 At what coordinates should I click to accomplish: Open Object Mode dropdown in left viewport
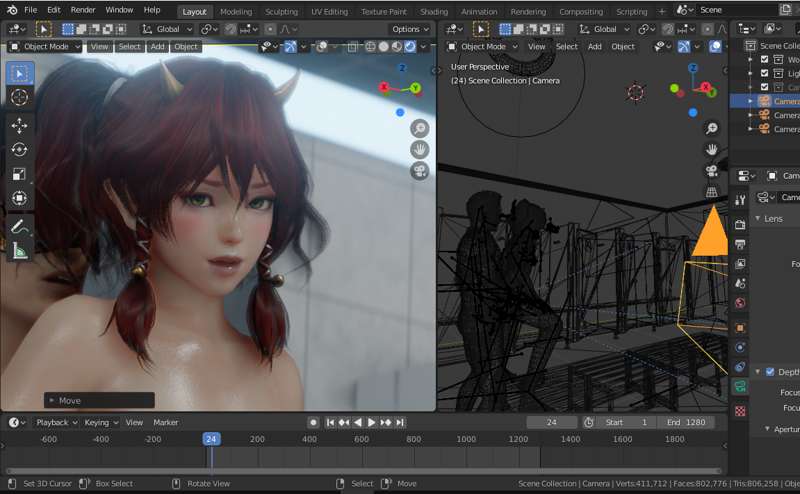(x=45, y=47)
